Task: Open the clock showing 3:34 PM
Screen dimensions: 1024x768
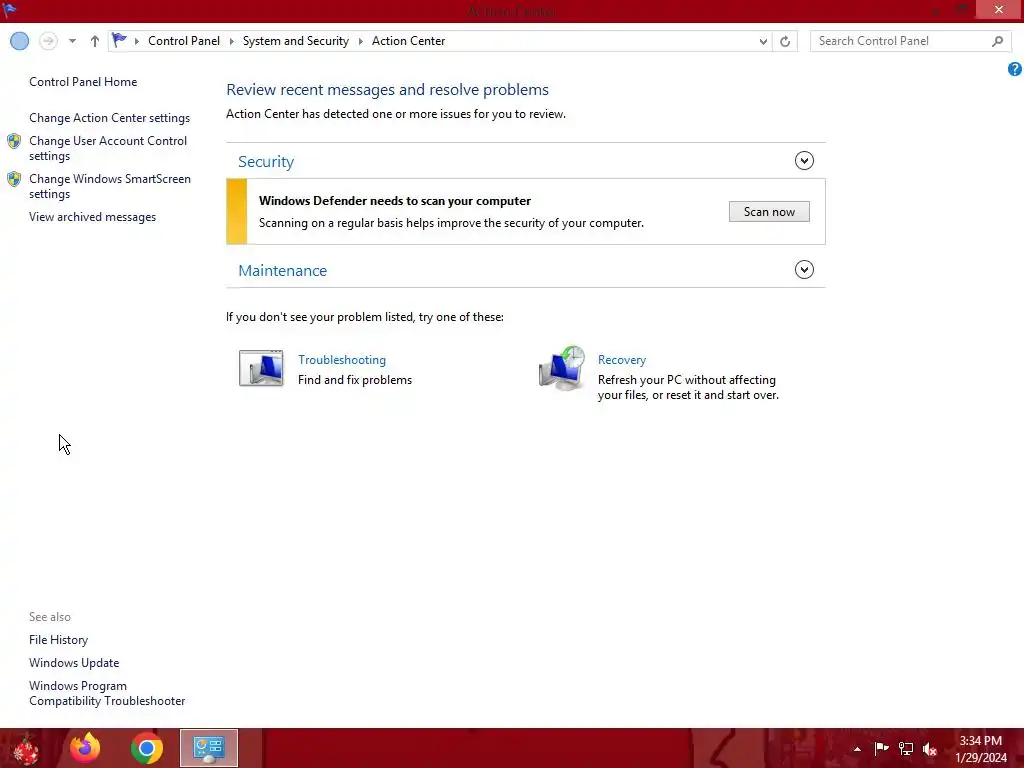Action: click(x=980, y=749)
